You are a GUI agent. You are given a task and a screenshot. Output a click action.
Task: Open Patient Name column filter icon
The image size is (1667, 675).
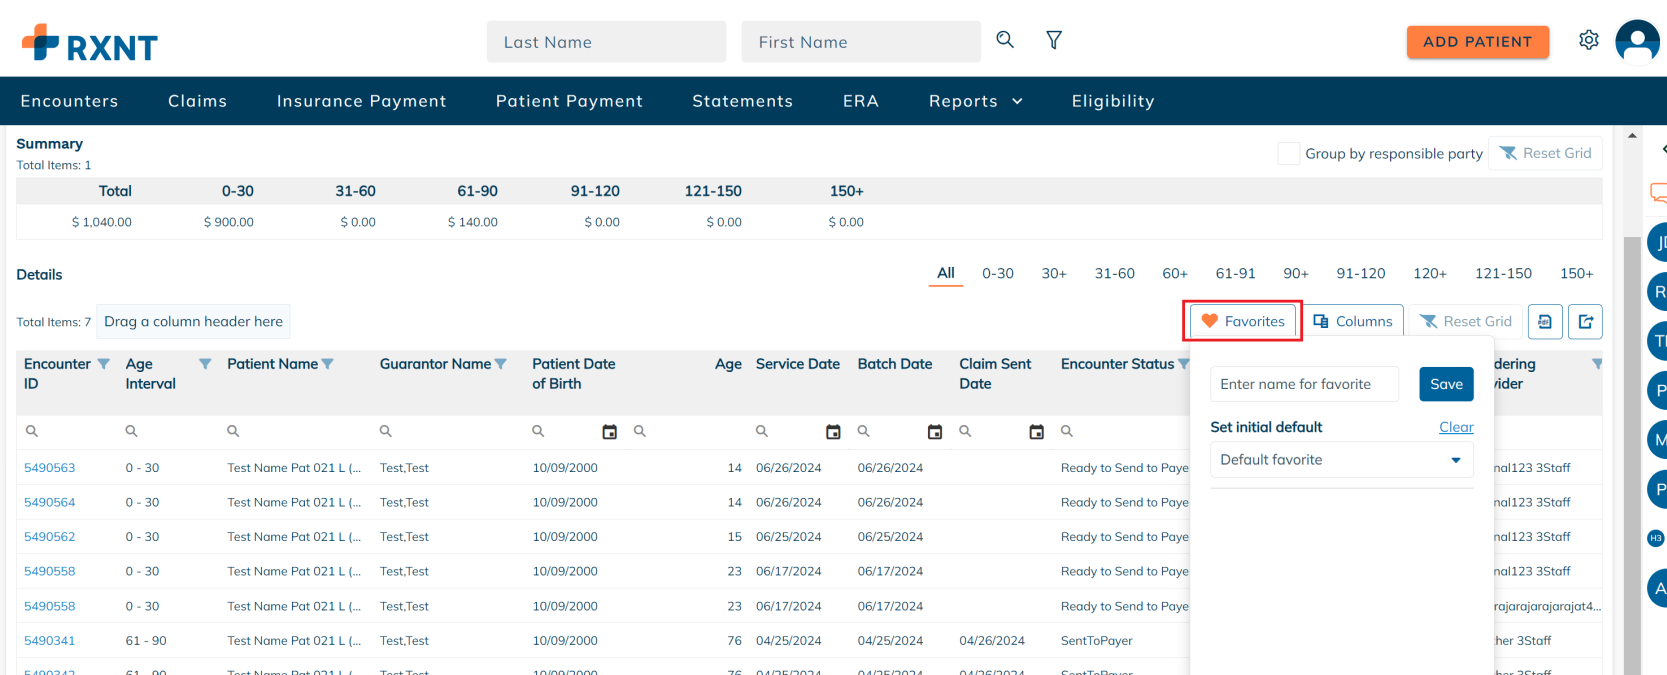click(x=328, y=364)
